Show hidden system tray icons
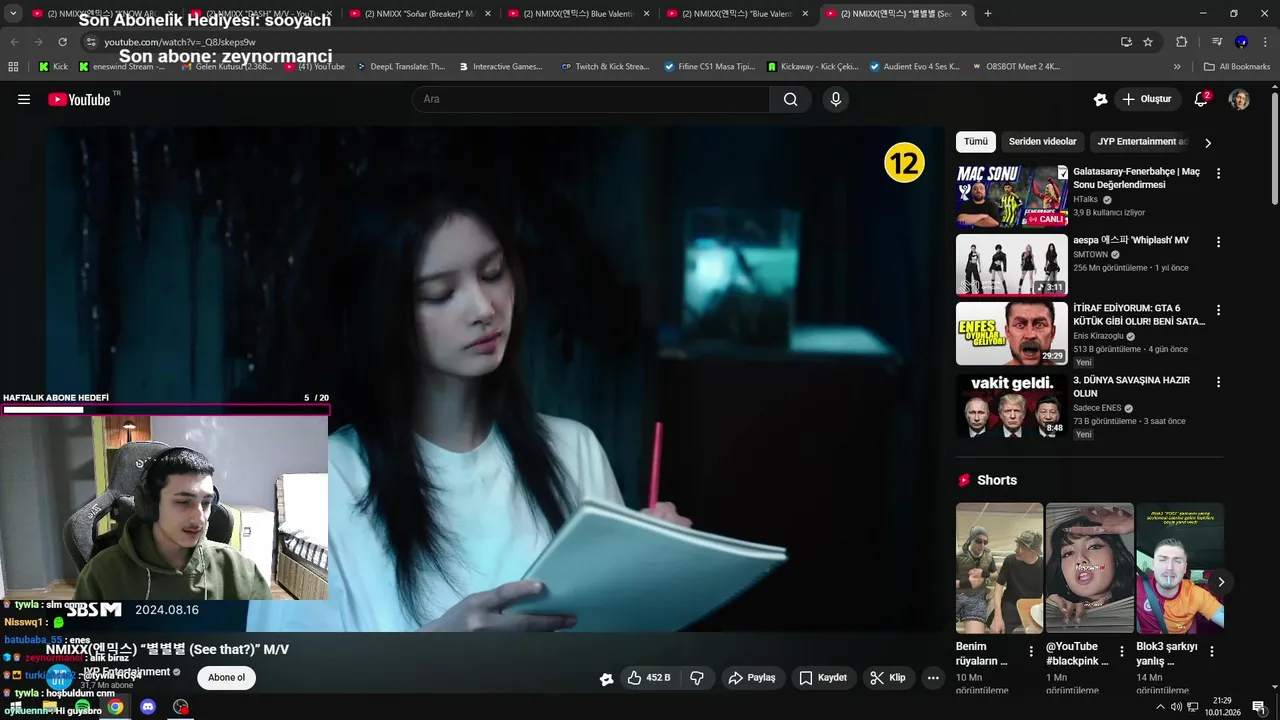The image size is (1280, 720). click(x=1160, y=707)
